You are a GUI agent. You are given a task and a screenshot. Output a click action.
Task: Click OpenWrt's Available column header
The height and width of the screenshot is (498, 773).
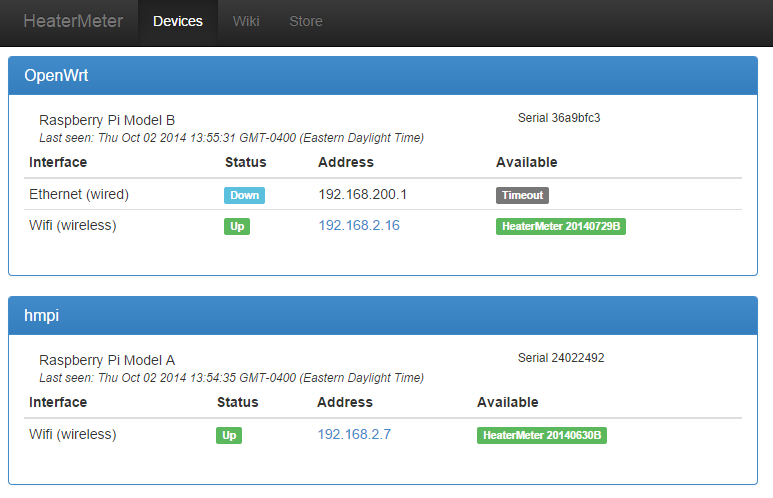pyautogui.click(x=527, y=162)
